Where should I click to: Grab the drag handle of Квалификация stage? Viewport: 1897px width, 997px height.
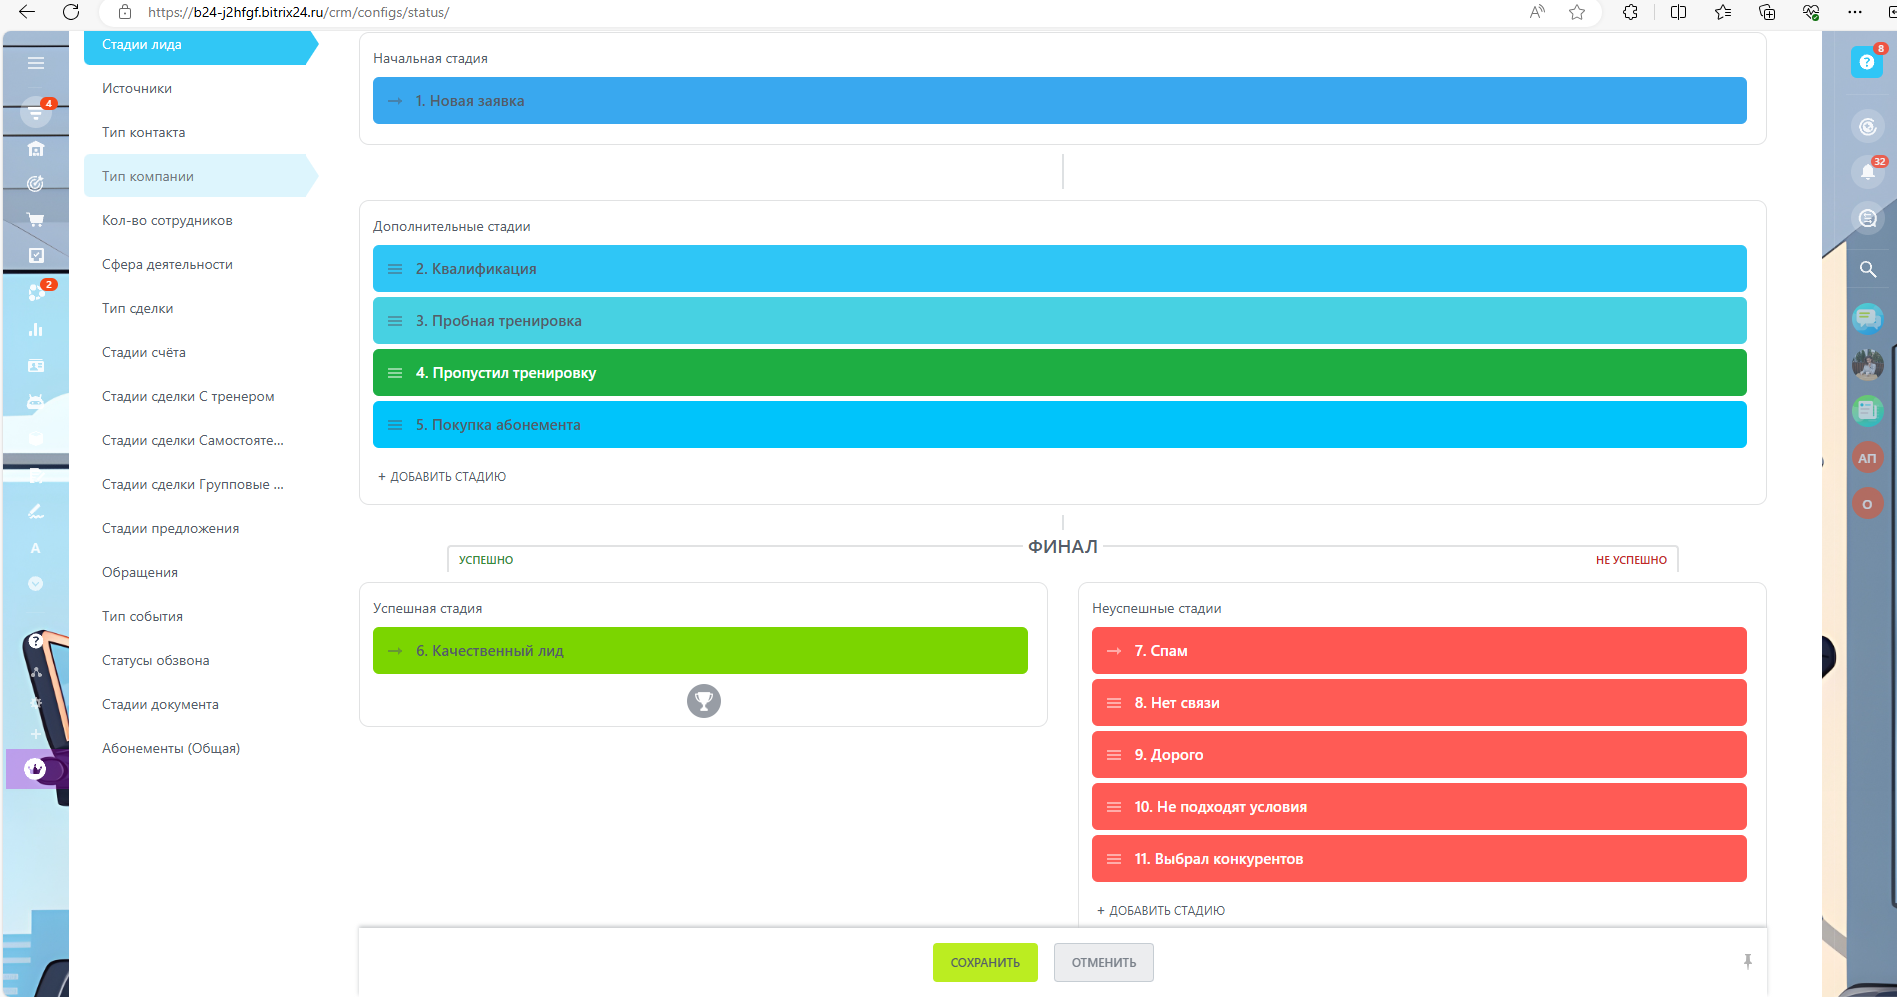coord(395,269)
